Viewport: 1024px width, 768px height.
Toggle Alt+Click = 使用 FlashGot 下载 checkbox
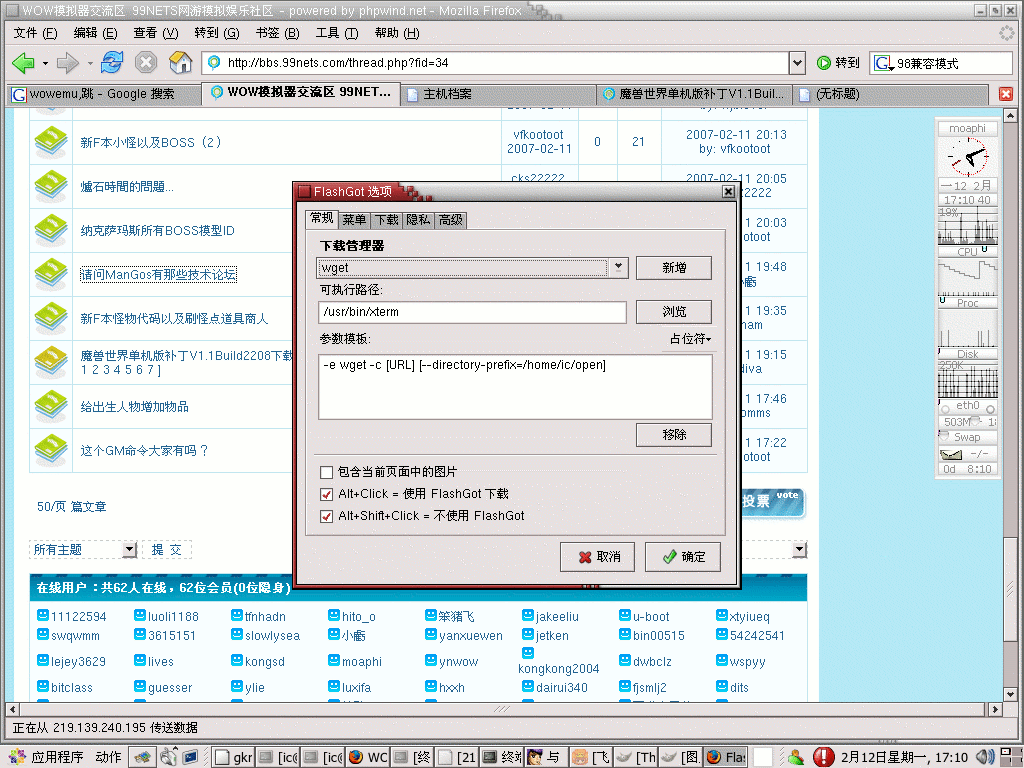click(327, 494)
